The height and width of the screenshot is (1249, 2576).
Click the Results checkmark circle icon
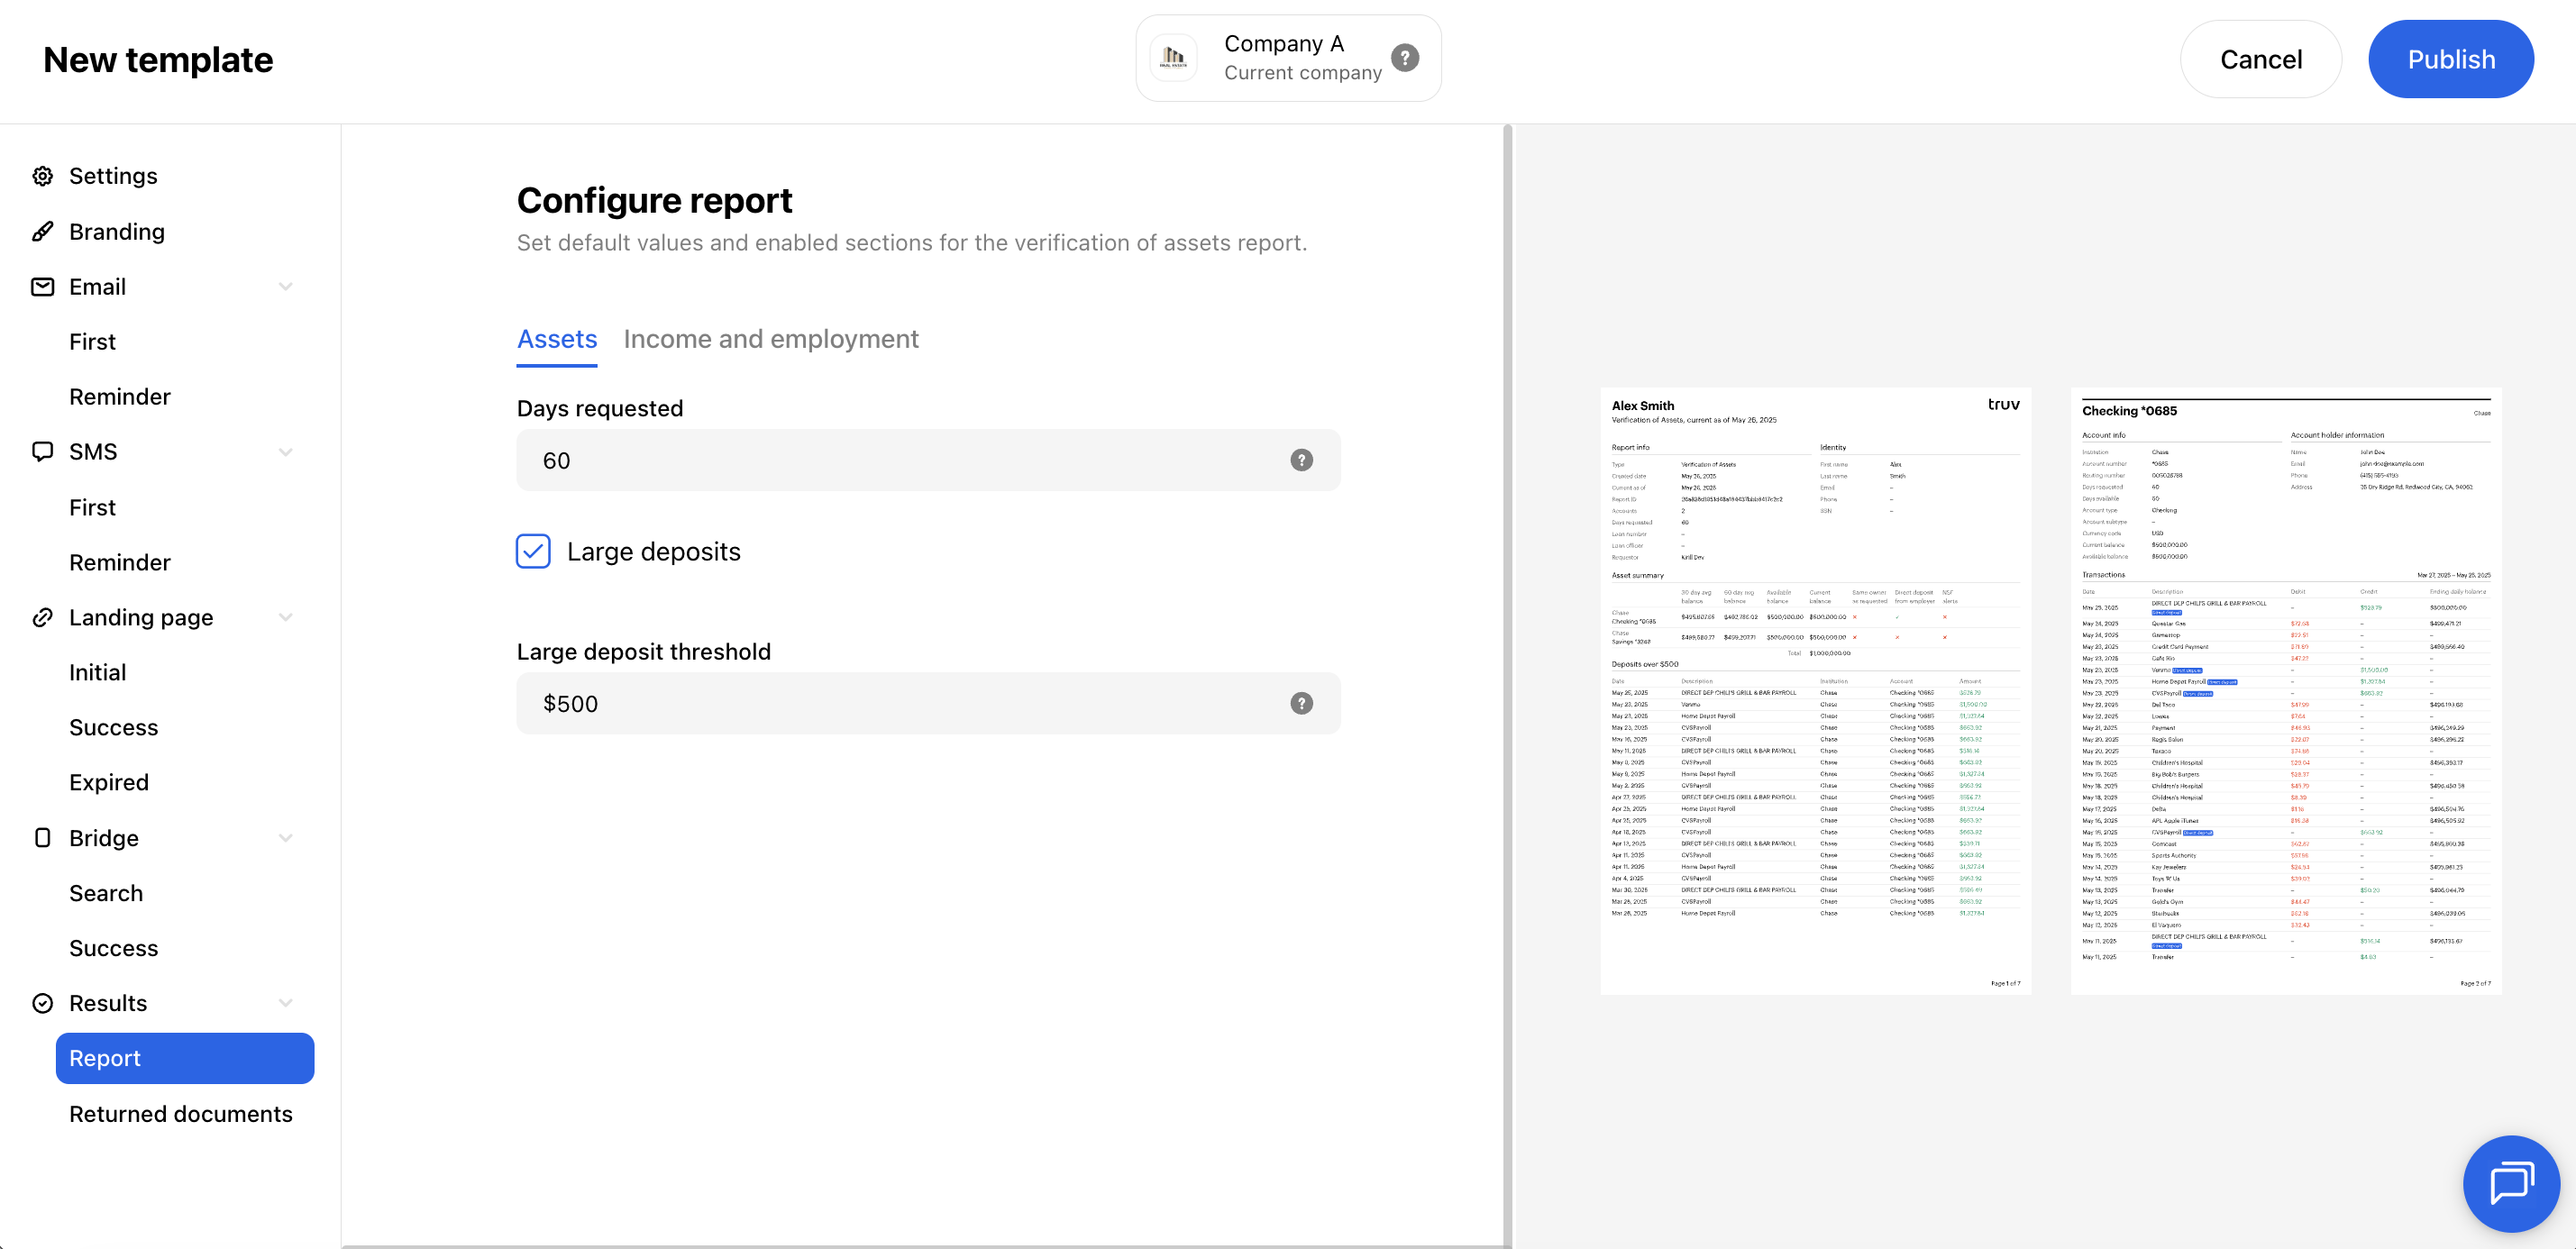click(x=42, y=1003)
